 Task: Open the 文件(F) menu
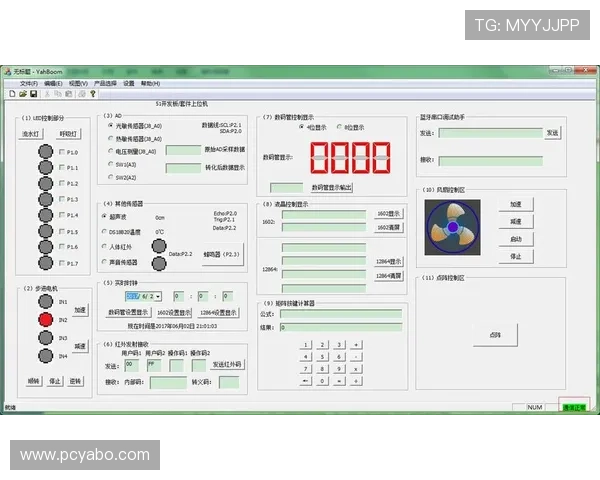pos(28,84)
